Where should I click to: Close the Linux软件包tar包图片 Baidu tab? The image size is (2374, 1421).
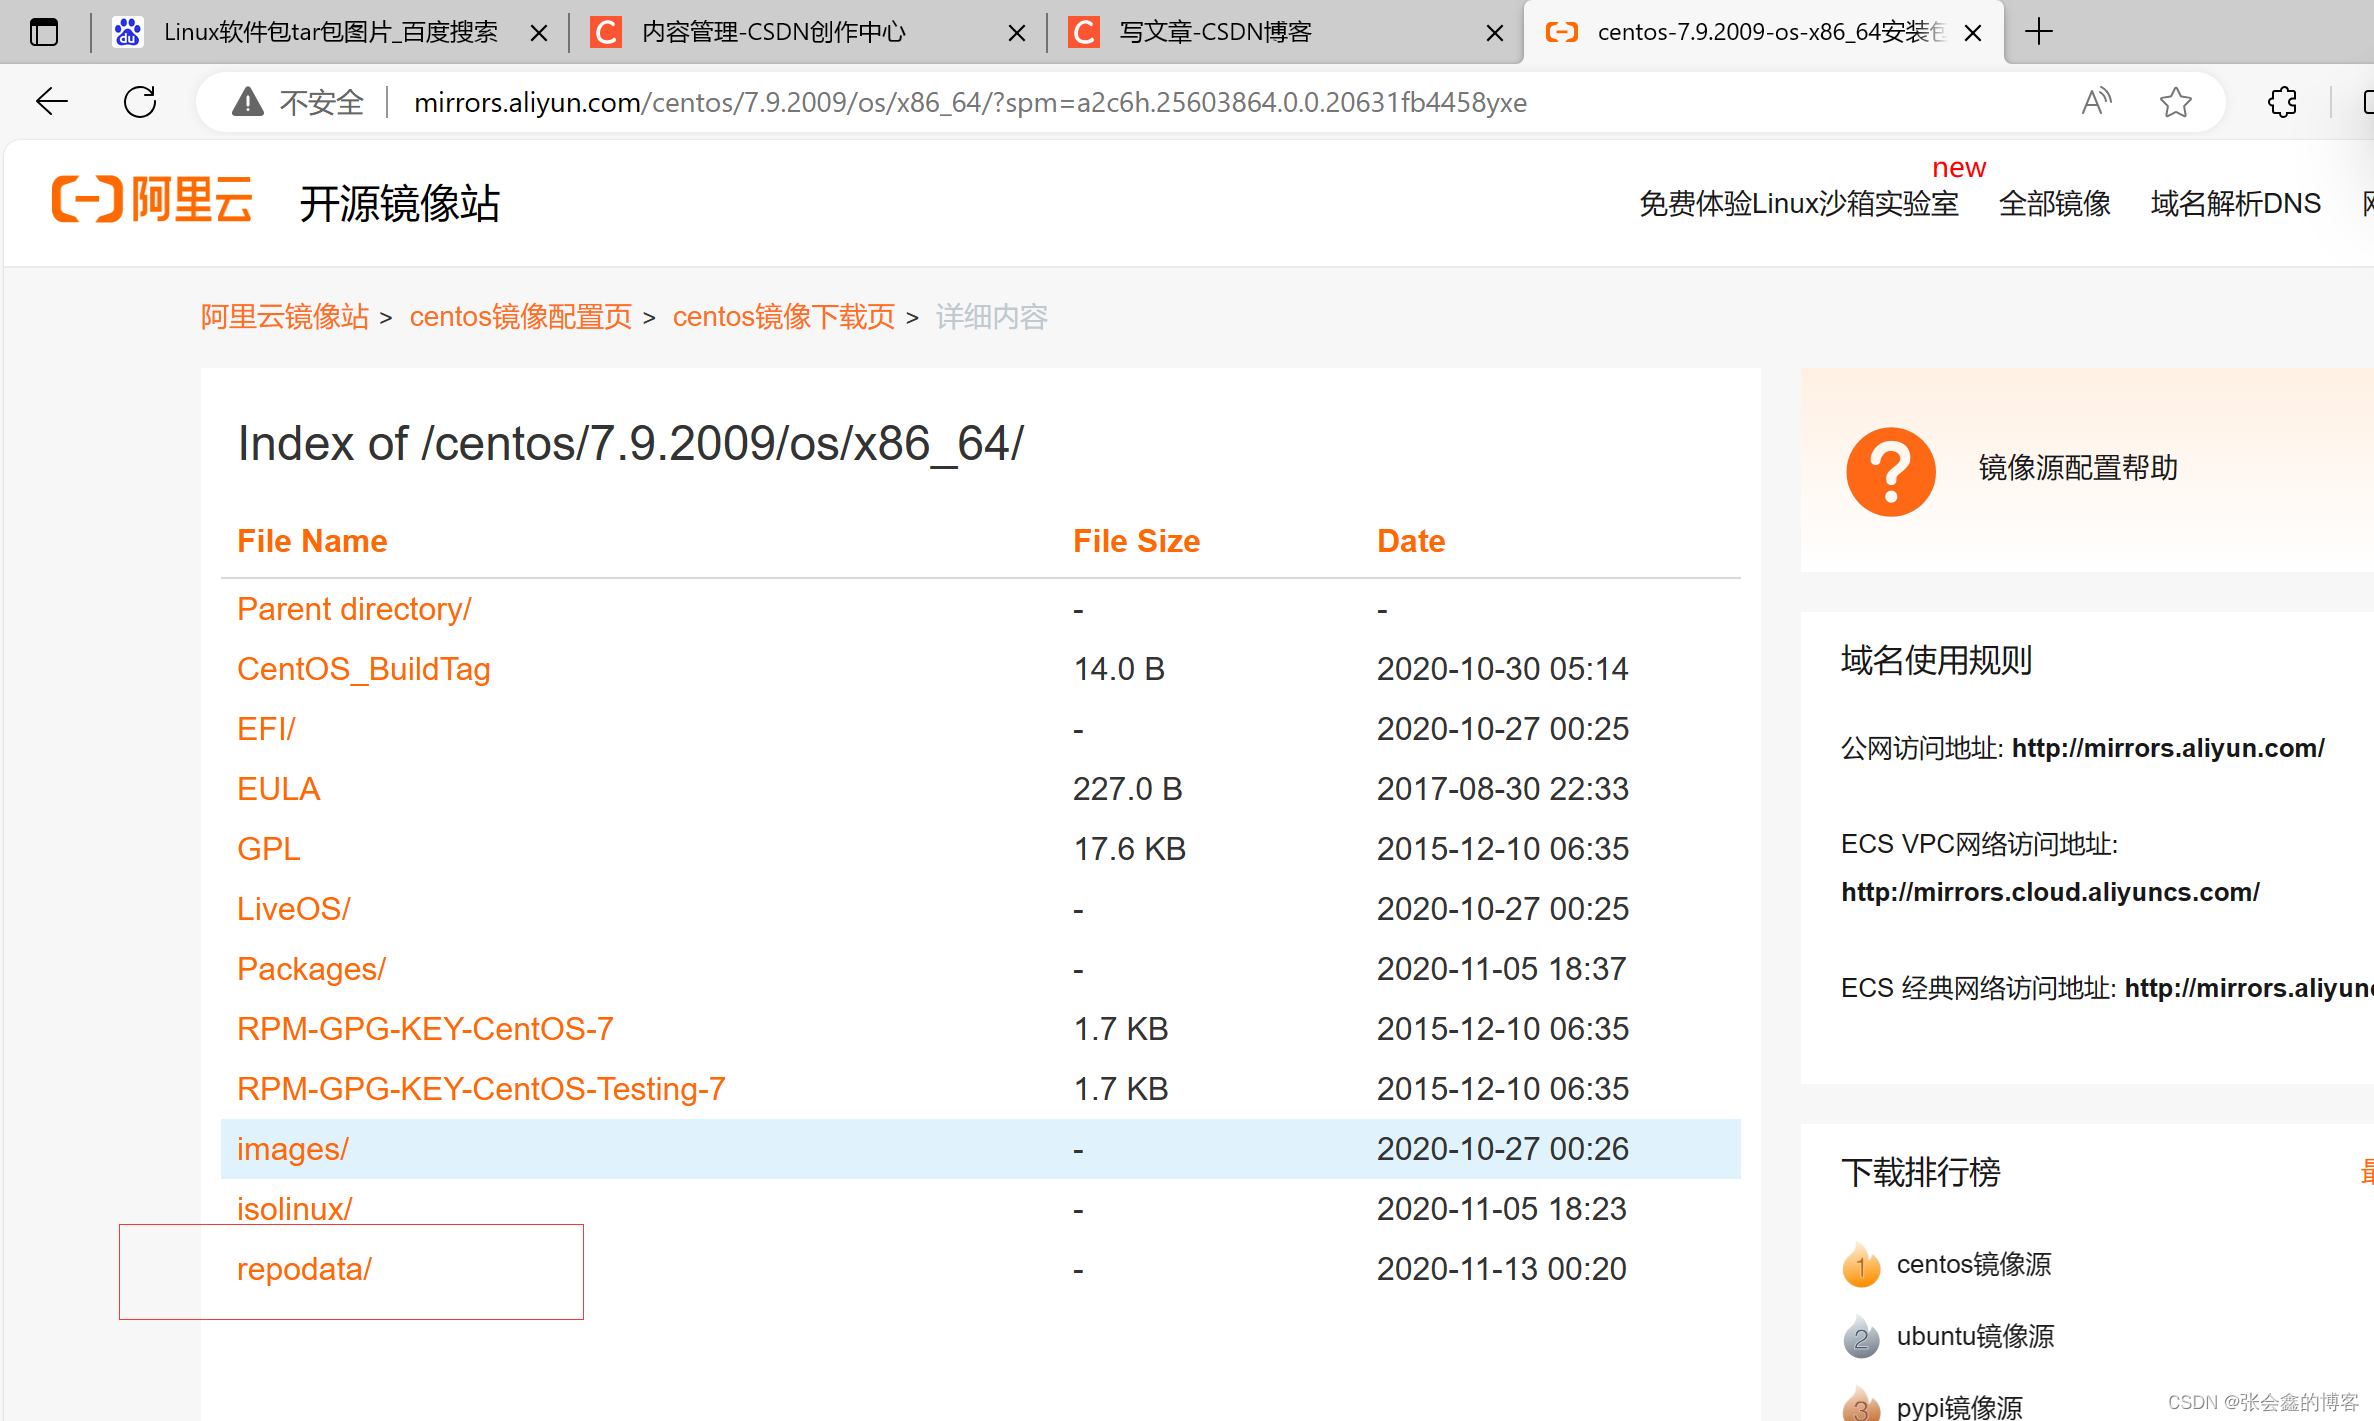click(x=538, y=33)
